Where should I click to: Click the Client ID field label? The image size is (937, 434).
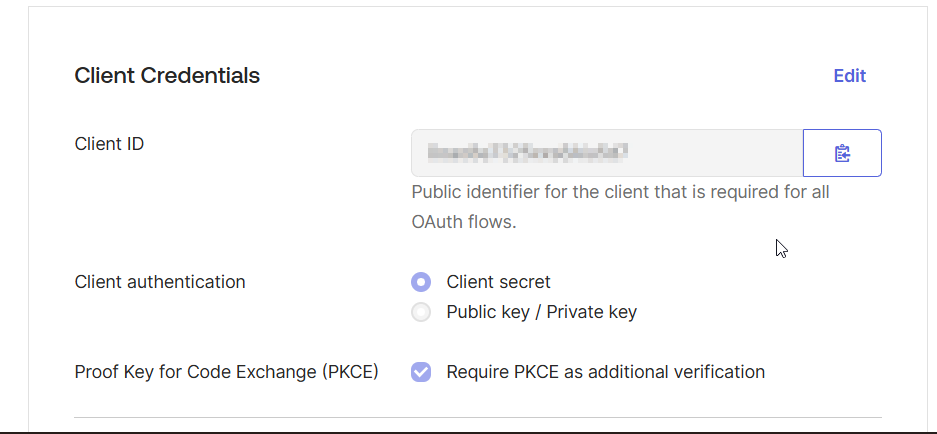(x=109, y=144)
